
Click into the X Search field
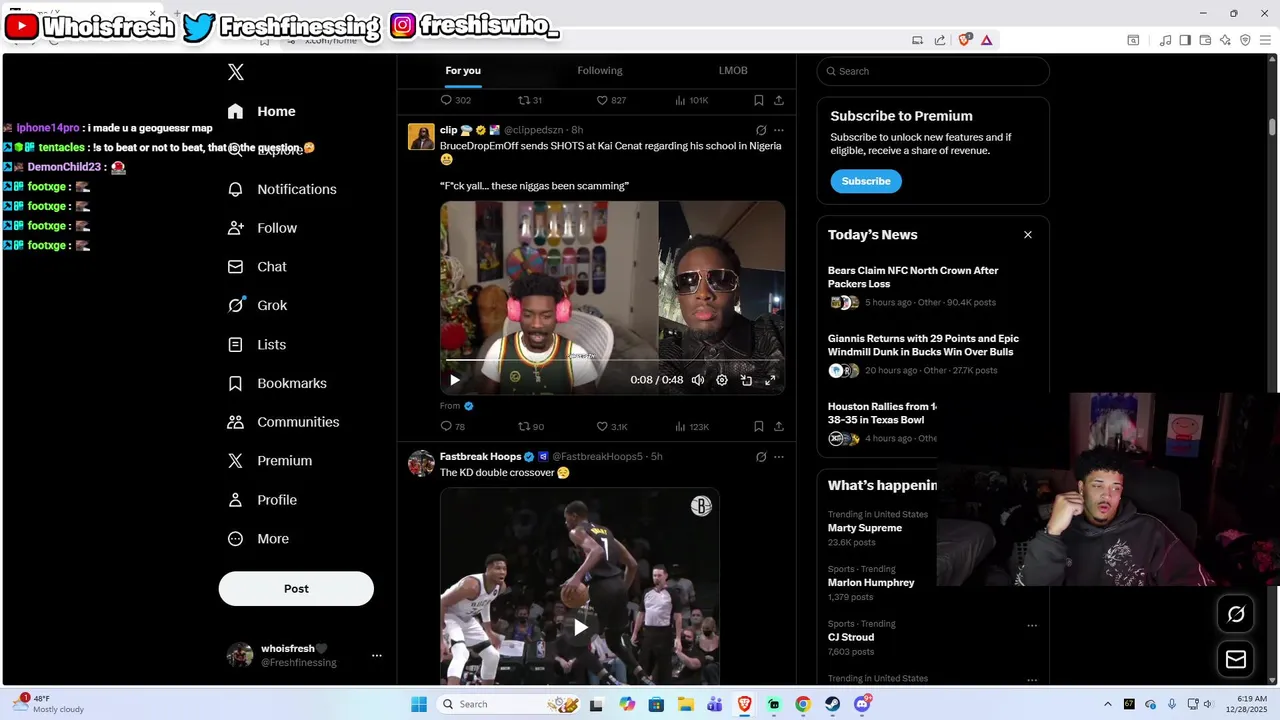click(933, 71)
